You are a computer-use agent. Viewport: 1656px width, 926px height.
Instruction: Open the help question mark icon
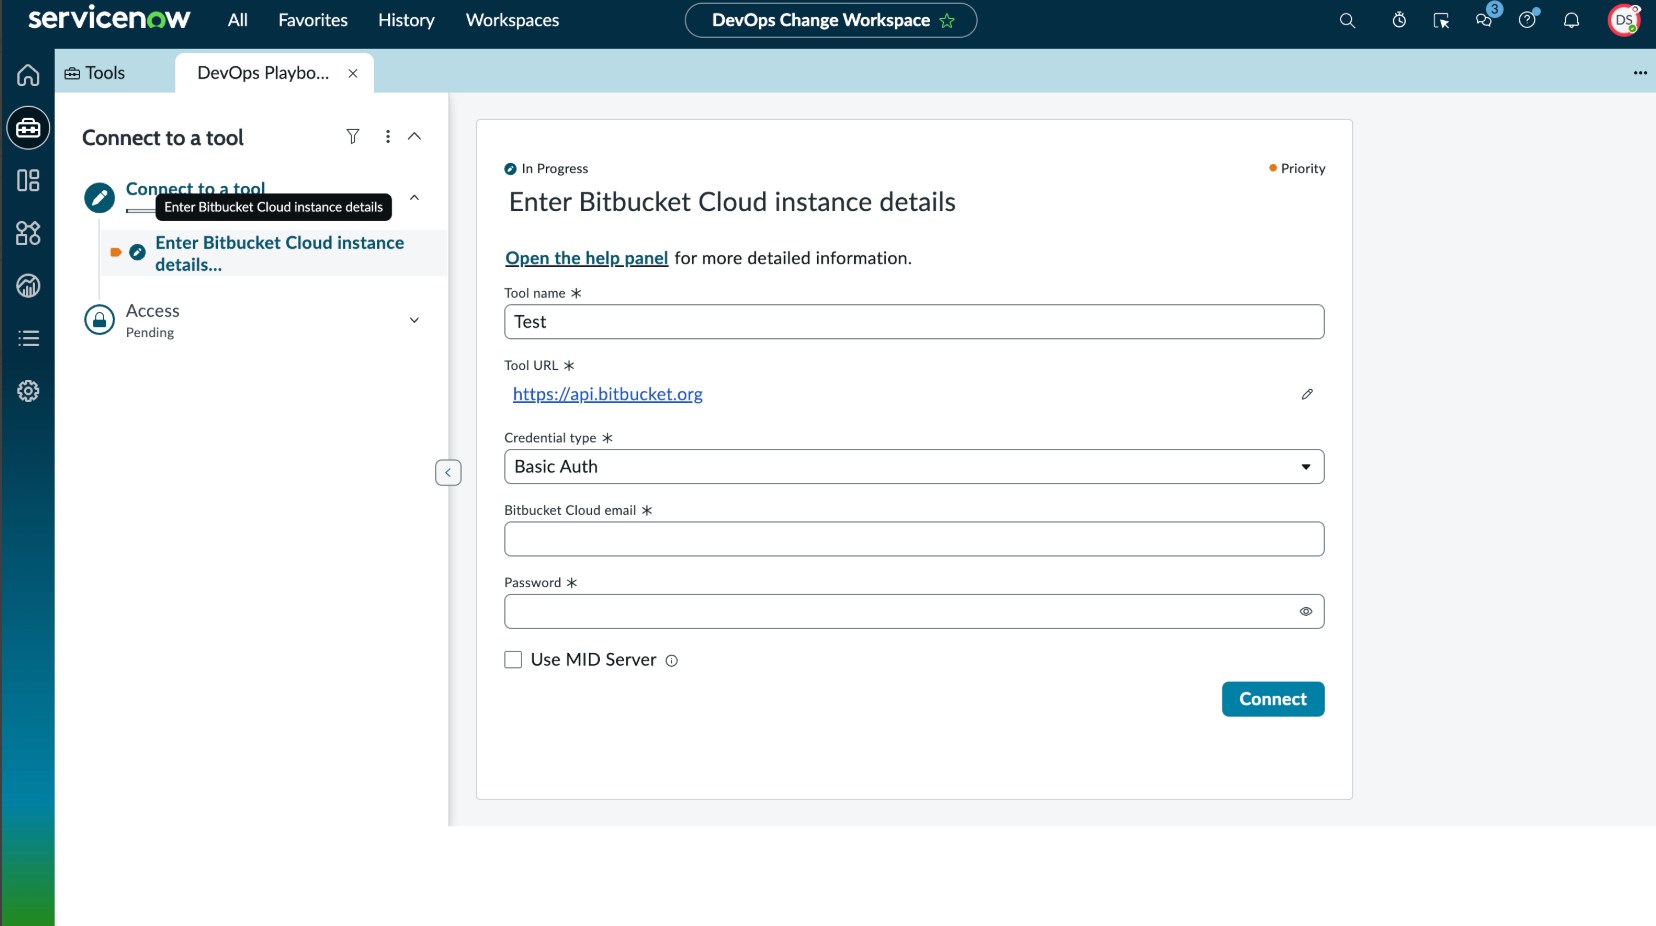(1527, 20)
